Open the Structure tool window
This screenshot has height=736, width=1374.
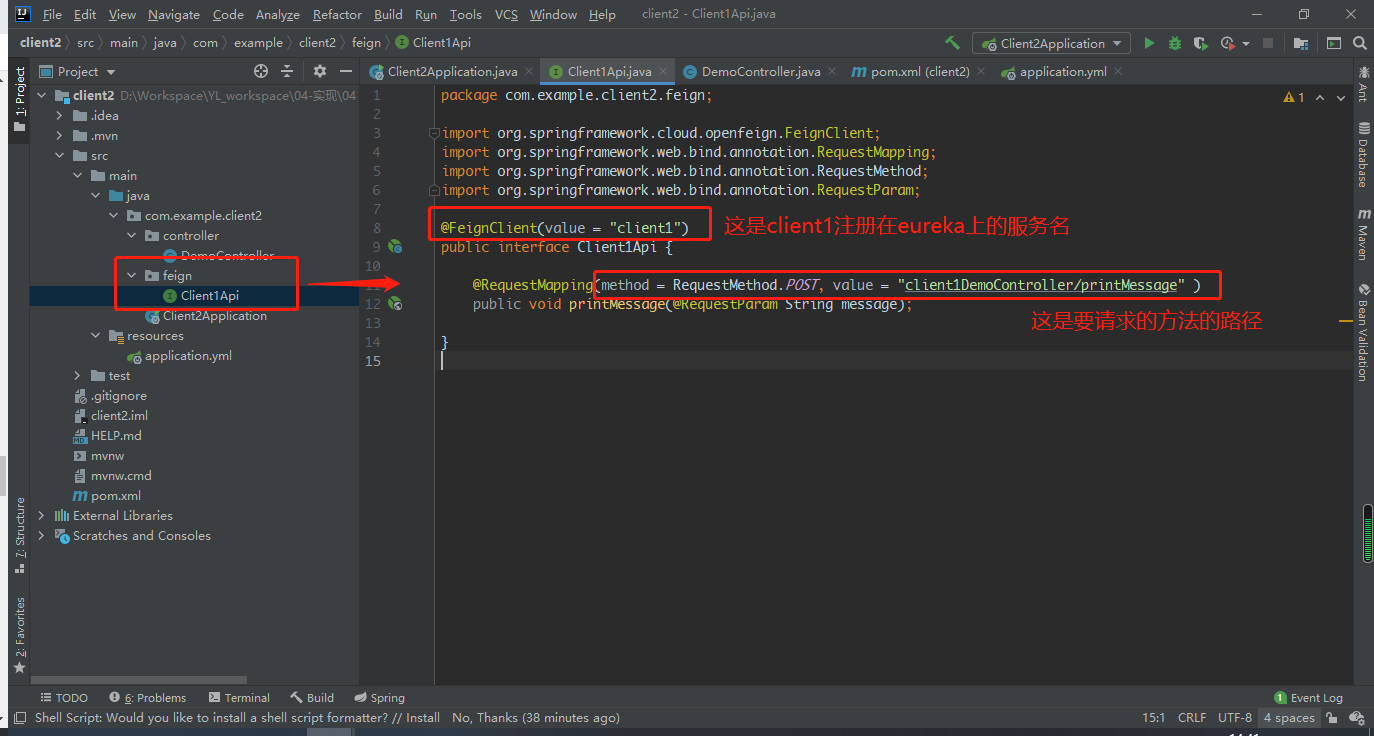pyautogui.click(x=19, y=535)
